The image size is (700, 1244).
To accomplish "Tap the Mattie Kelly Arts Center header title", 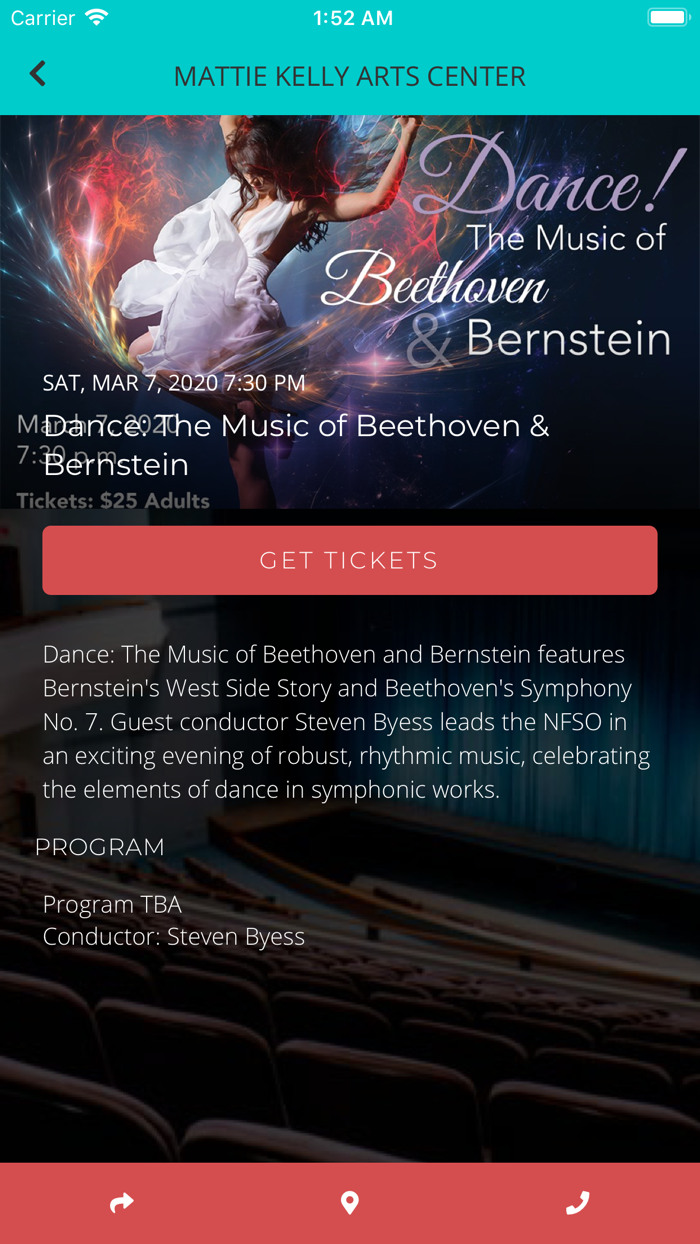I will coord(350,77).
